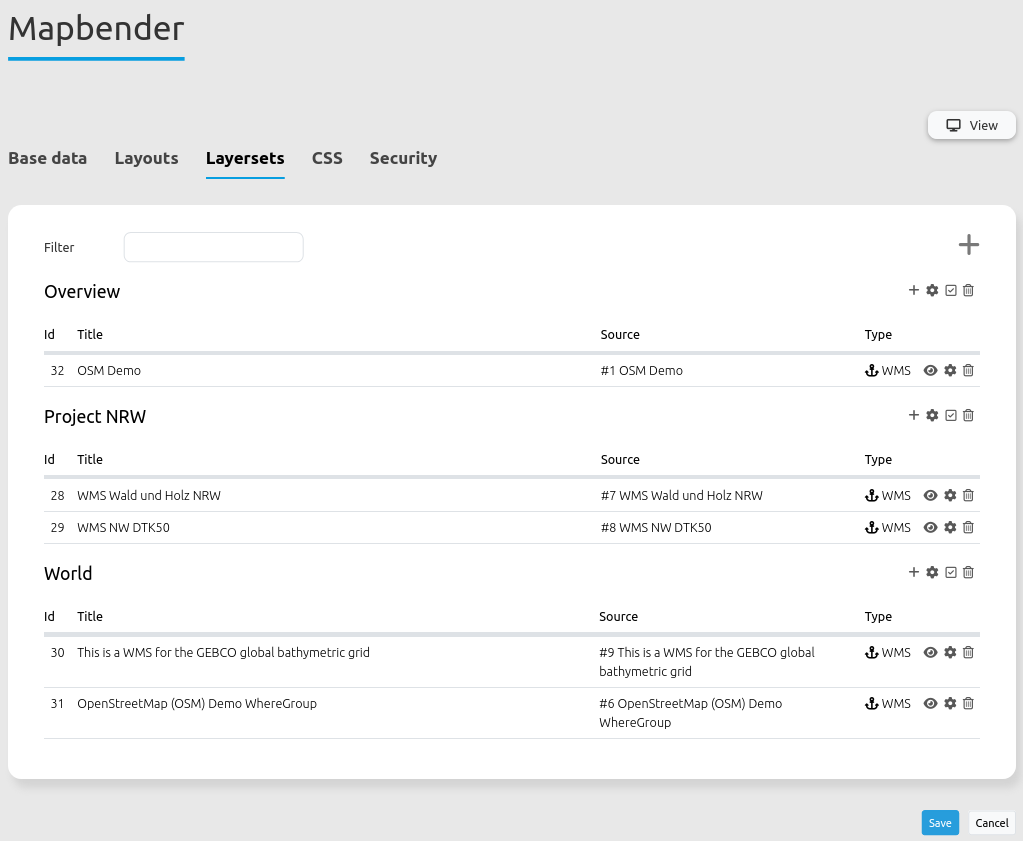Remove the WMS Wald und Holz NRW instance
The width and height of the screenshot is (1023, 841).
click(968, 495)
